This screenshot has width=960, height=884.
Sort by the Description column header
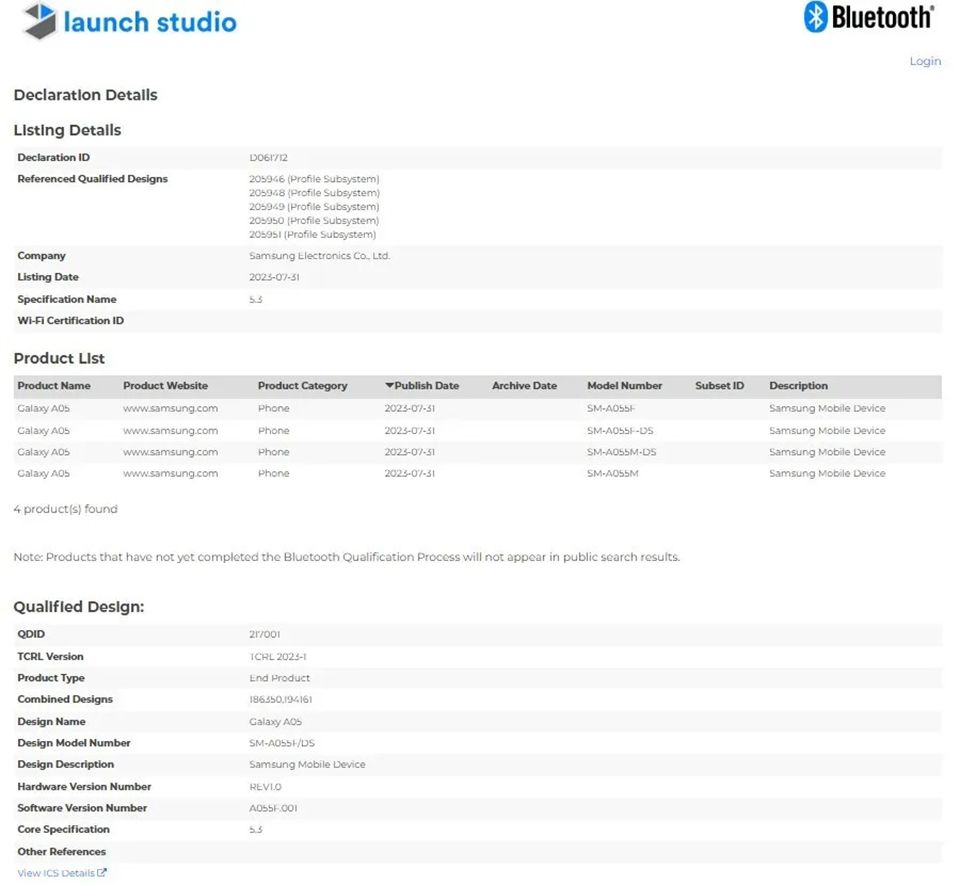[x=798, y=386]
